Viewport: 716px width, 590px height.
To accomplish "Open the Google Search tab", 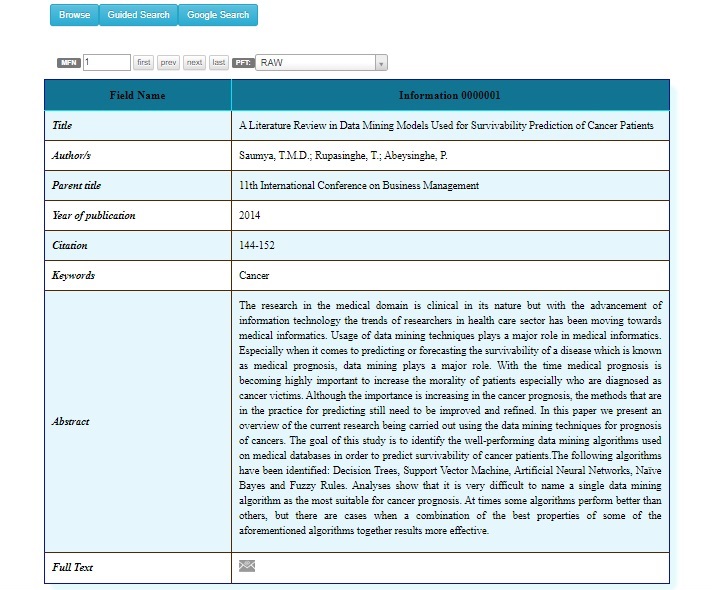I will click(218, 15).
